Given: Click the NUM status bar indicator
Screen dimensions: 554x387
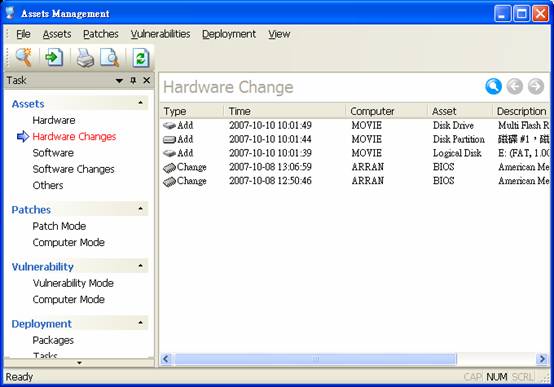Looking at the screenshot, I should (496, 377).
